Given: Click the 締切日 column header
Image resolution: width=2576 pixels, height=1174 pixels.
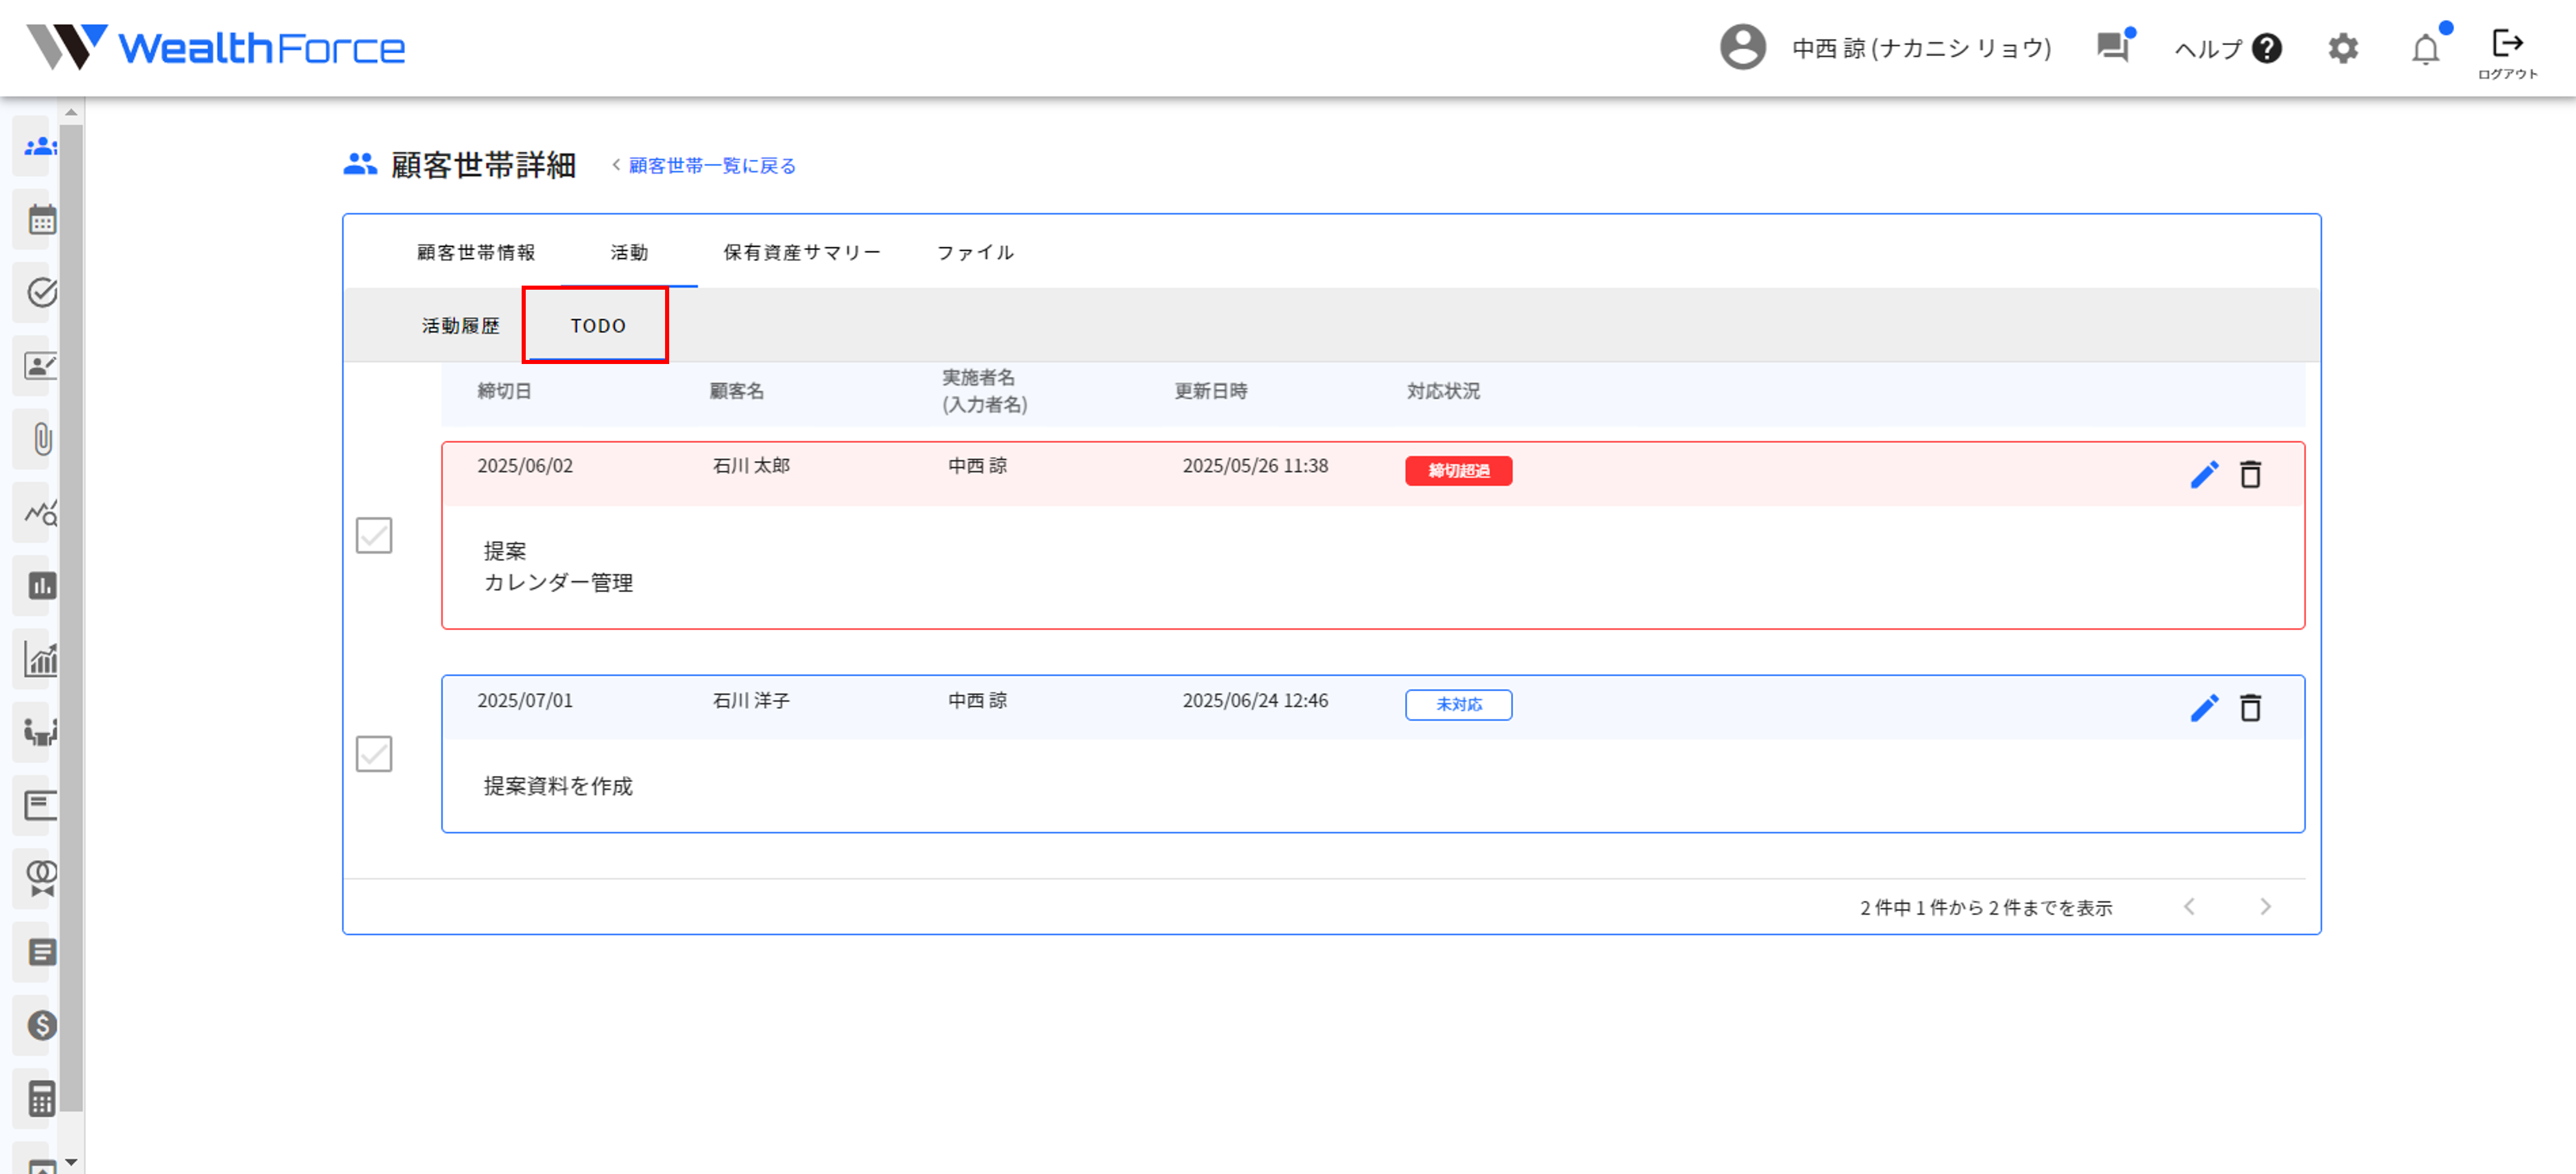Looking at the screenshot, I should (x=505, y=391).
